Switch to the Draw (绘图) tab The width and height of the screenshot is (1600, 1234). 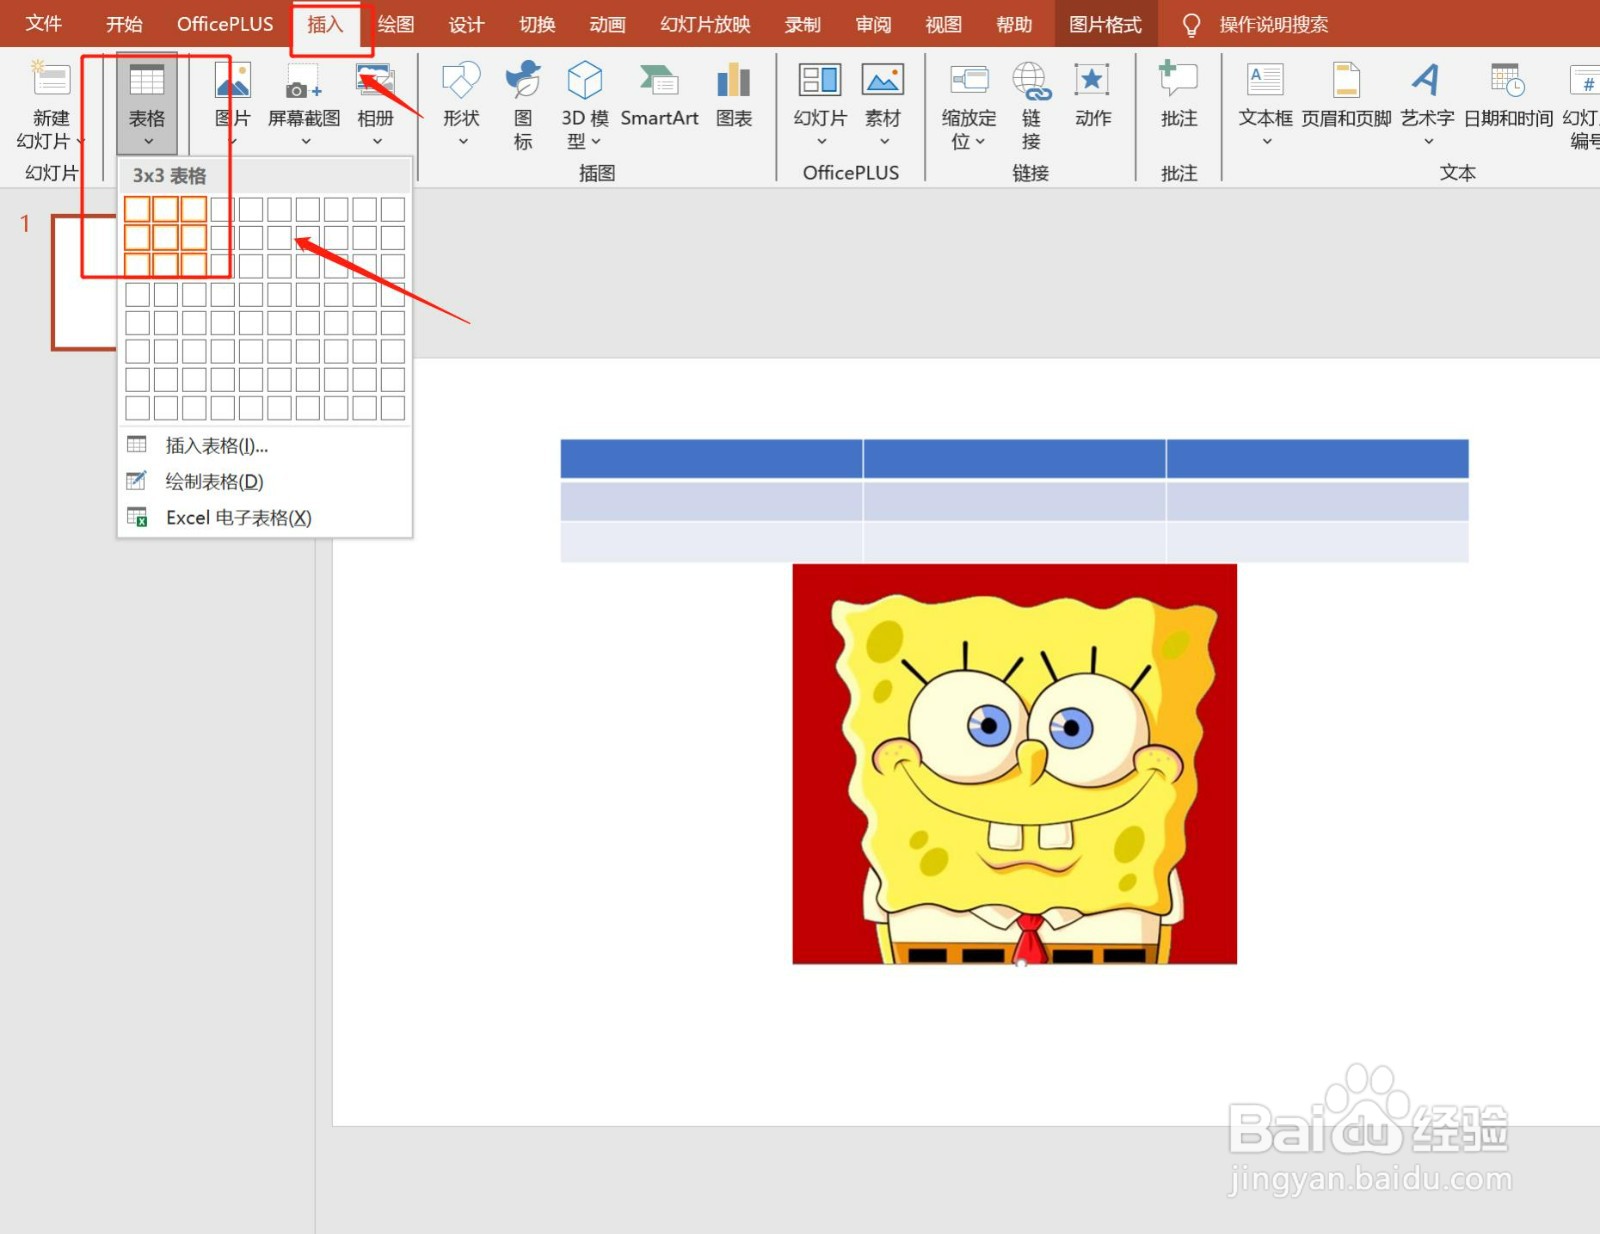pos(396,24)
